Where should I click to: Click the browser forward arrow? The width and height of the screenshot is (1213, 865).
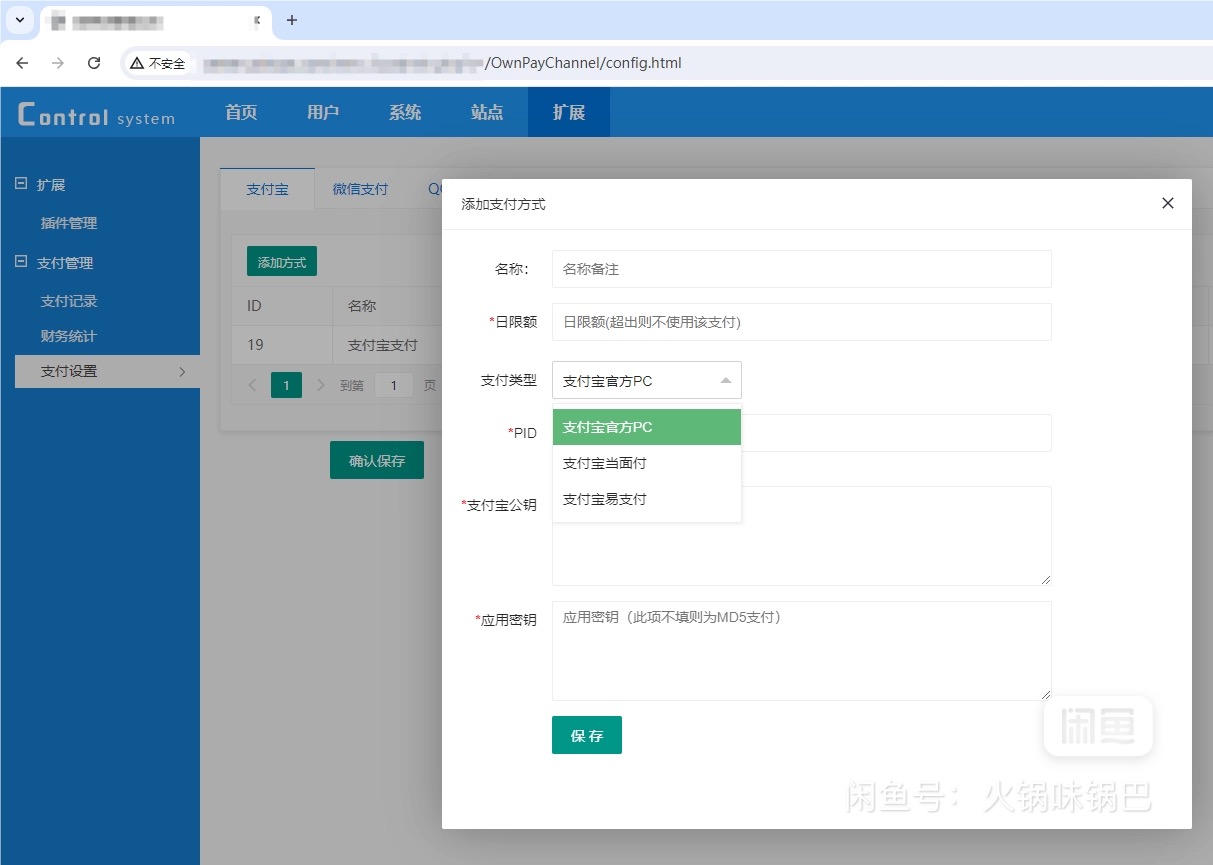(58, 62)
